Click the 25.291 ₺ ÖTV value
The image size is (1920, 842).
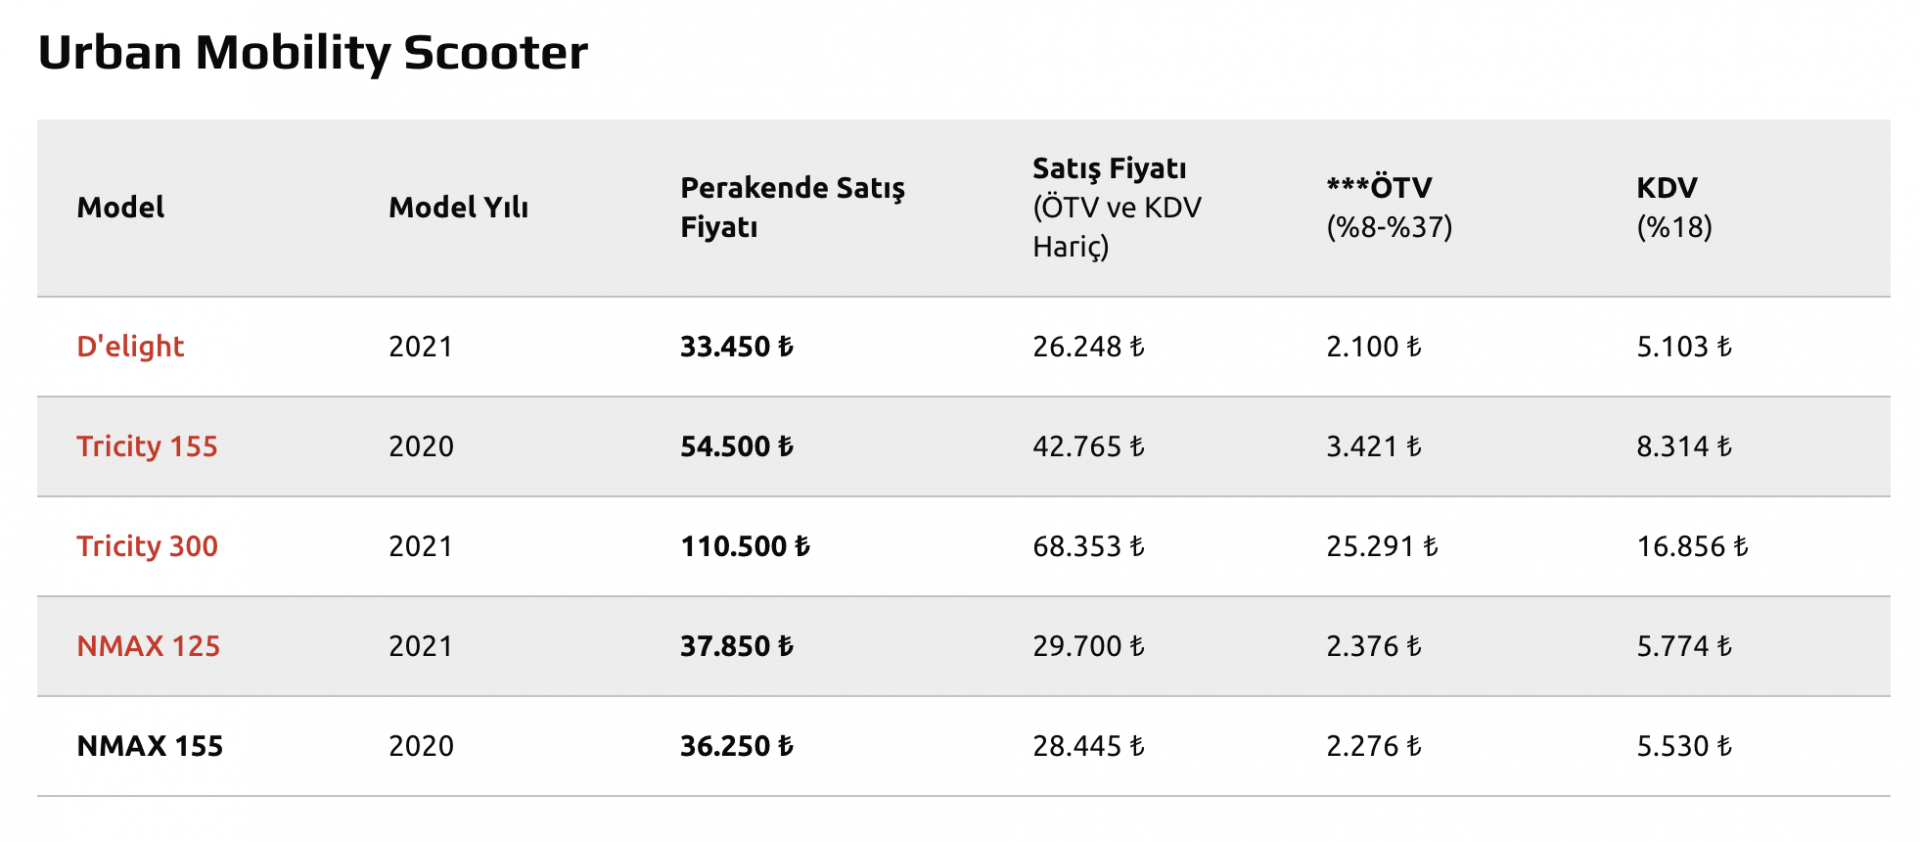[x=1382, y=546]
